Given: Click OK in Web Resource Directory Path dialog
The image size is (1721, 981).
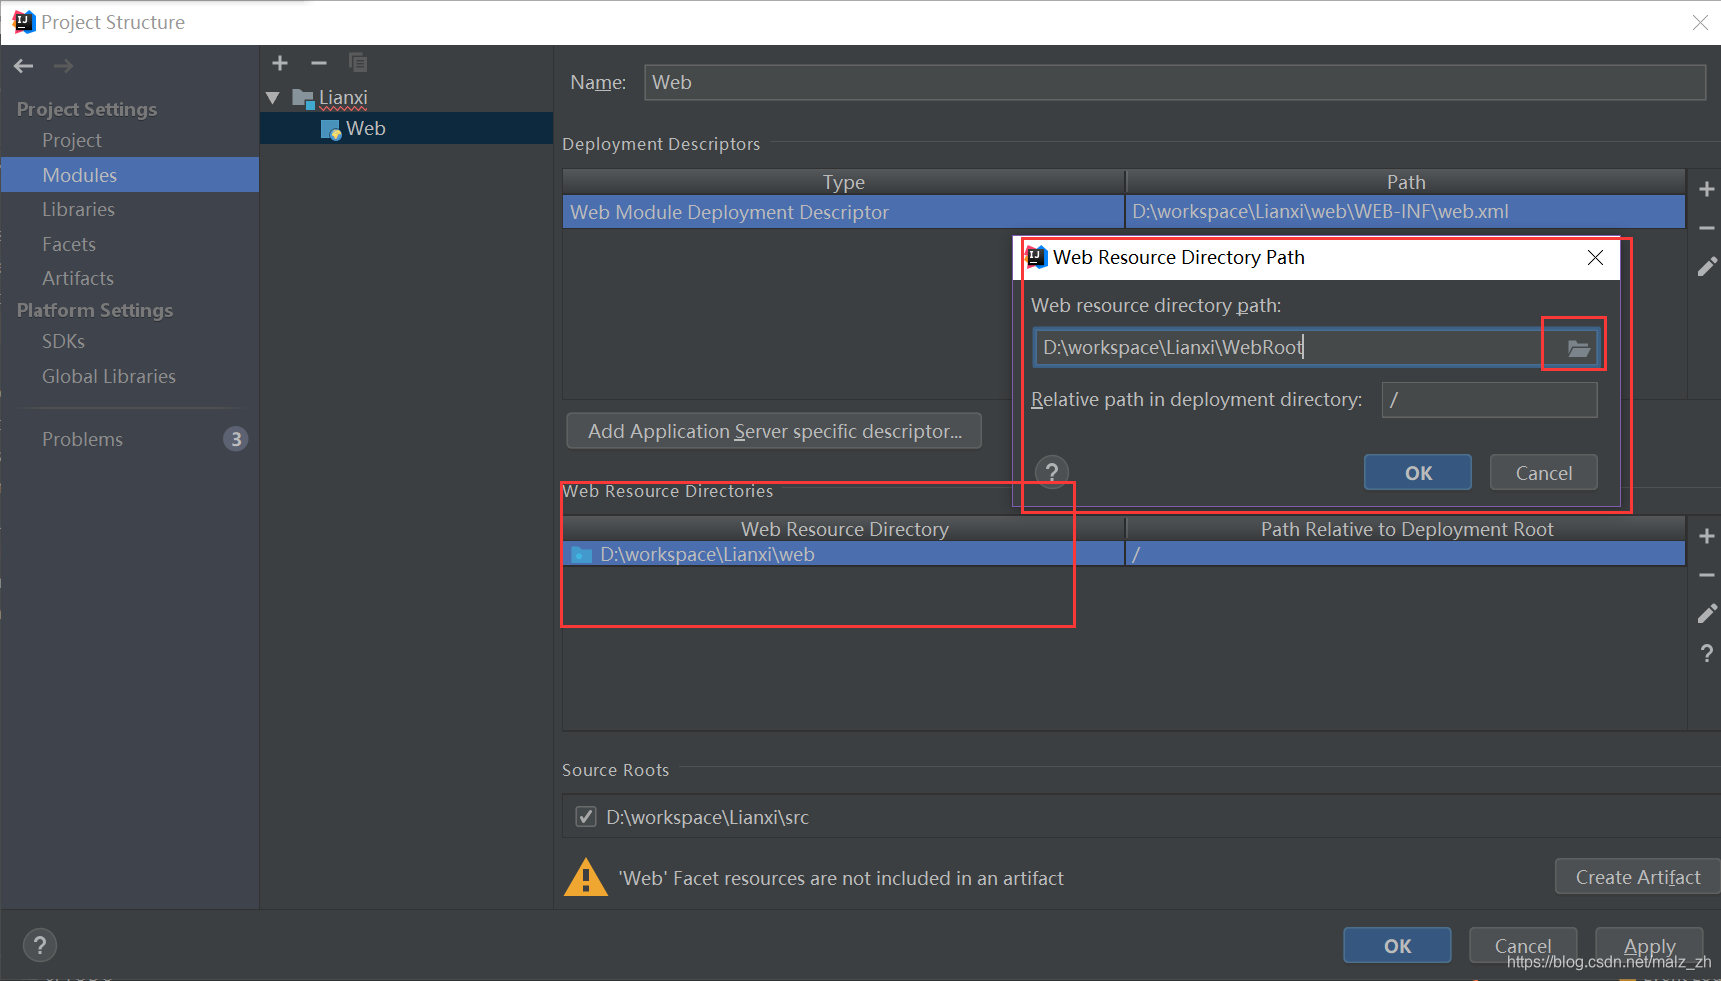Looking at the screenshot, I should pos(1417,471).
